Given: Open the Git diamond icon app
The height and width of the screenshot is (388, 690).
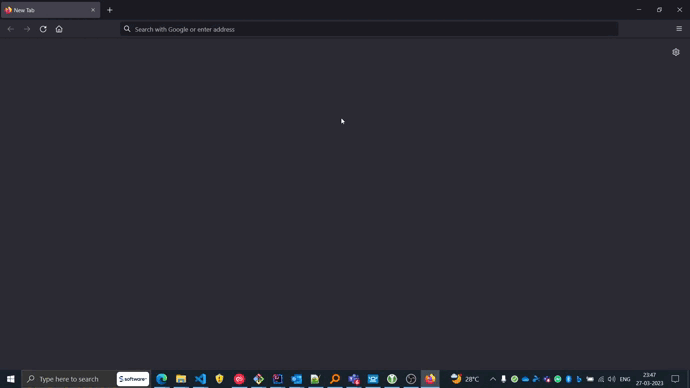Looking at the screenshot, I should (258, 379).
